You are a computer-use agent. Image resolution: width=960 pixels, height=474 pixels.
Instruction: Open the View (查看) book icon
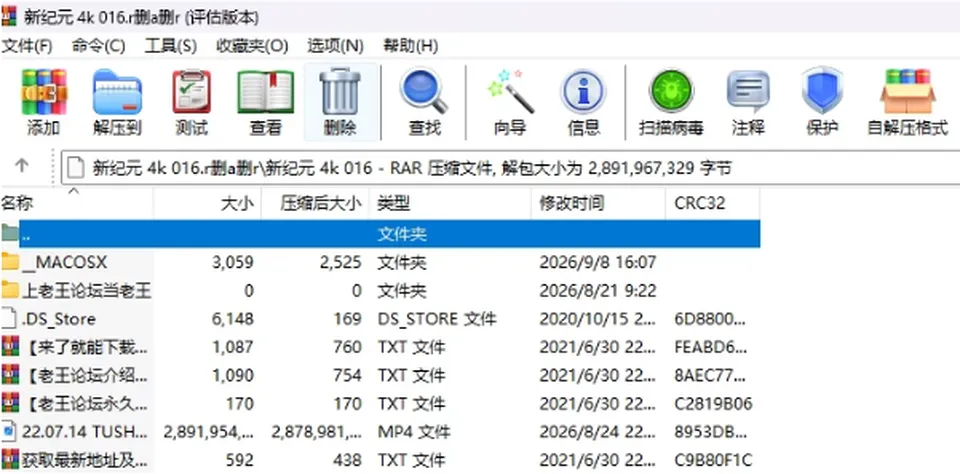pyautogui.click(x=266, y=92)
